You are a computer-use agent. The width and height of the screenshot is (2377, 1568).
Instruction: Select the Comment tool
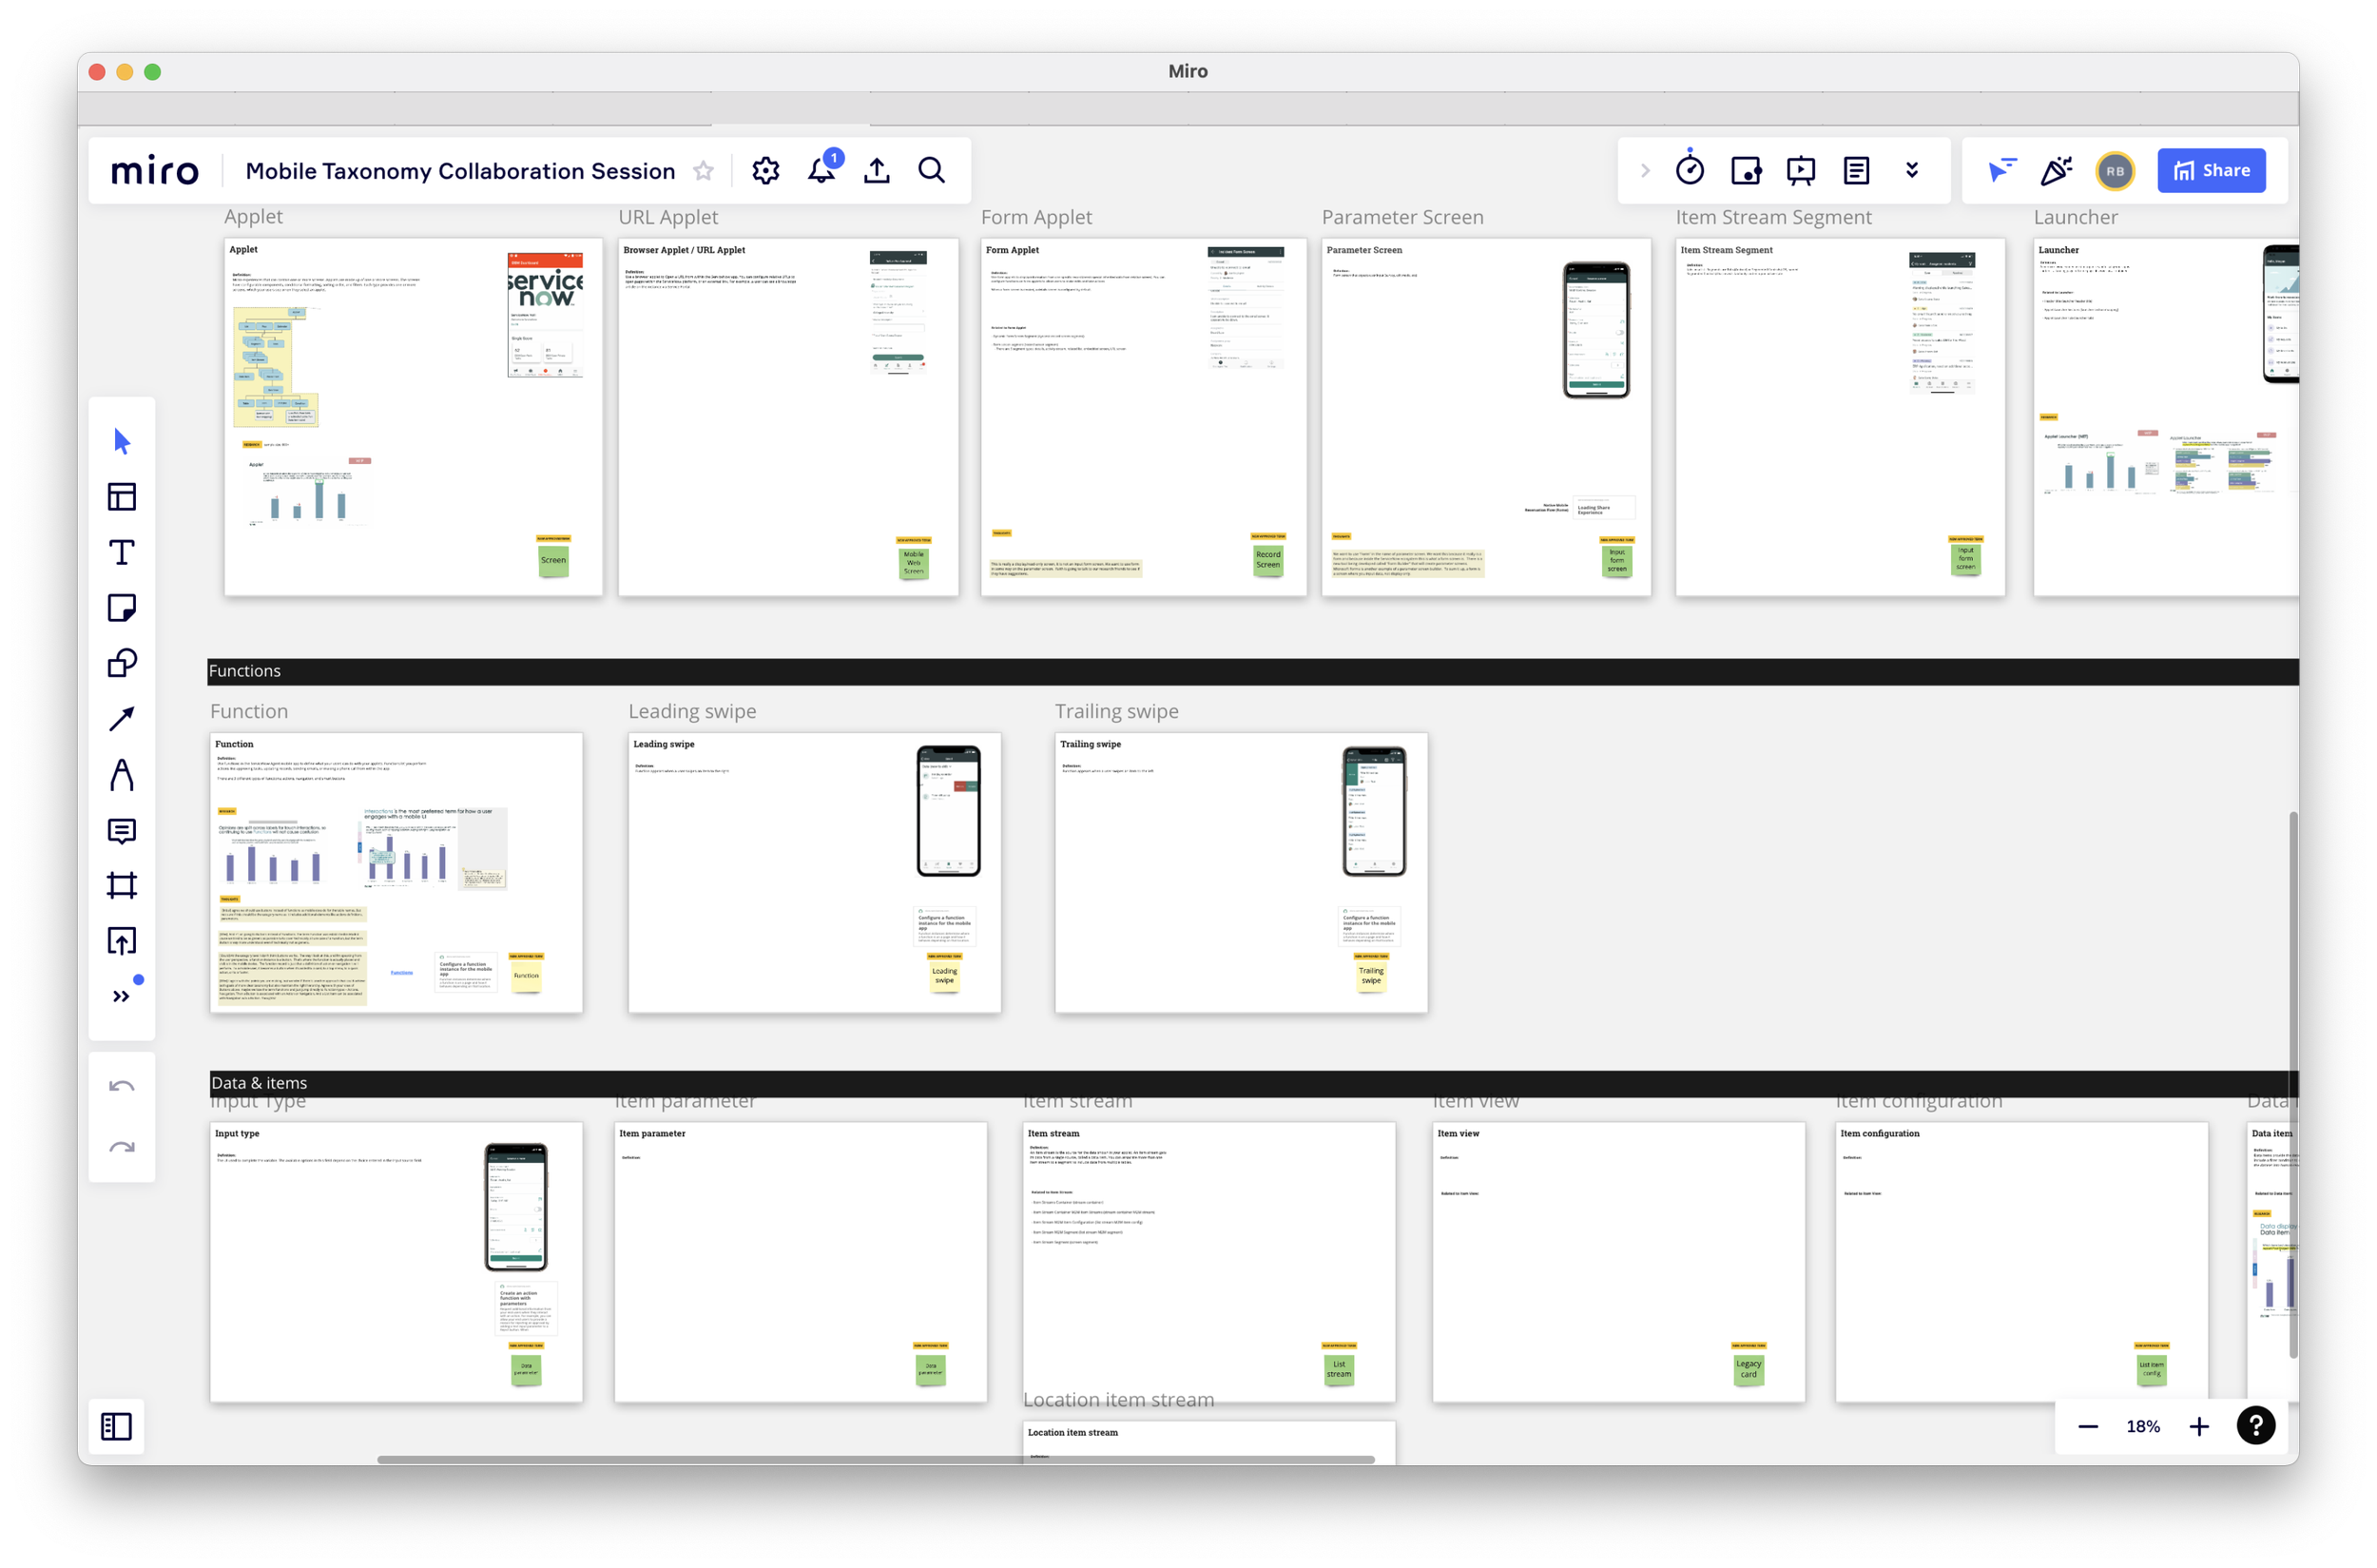122,831
